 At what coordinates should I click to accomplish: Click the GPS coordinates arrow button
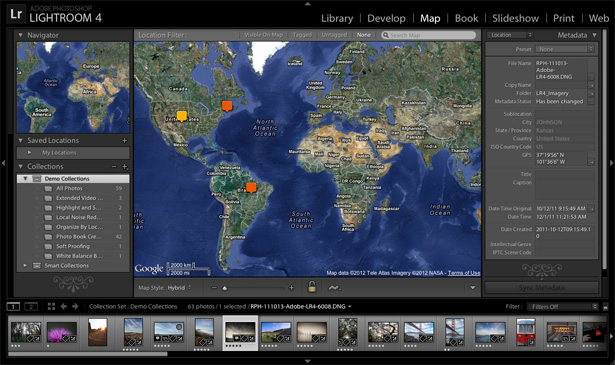click(591, 162)
